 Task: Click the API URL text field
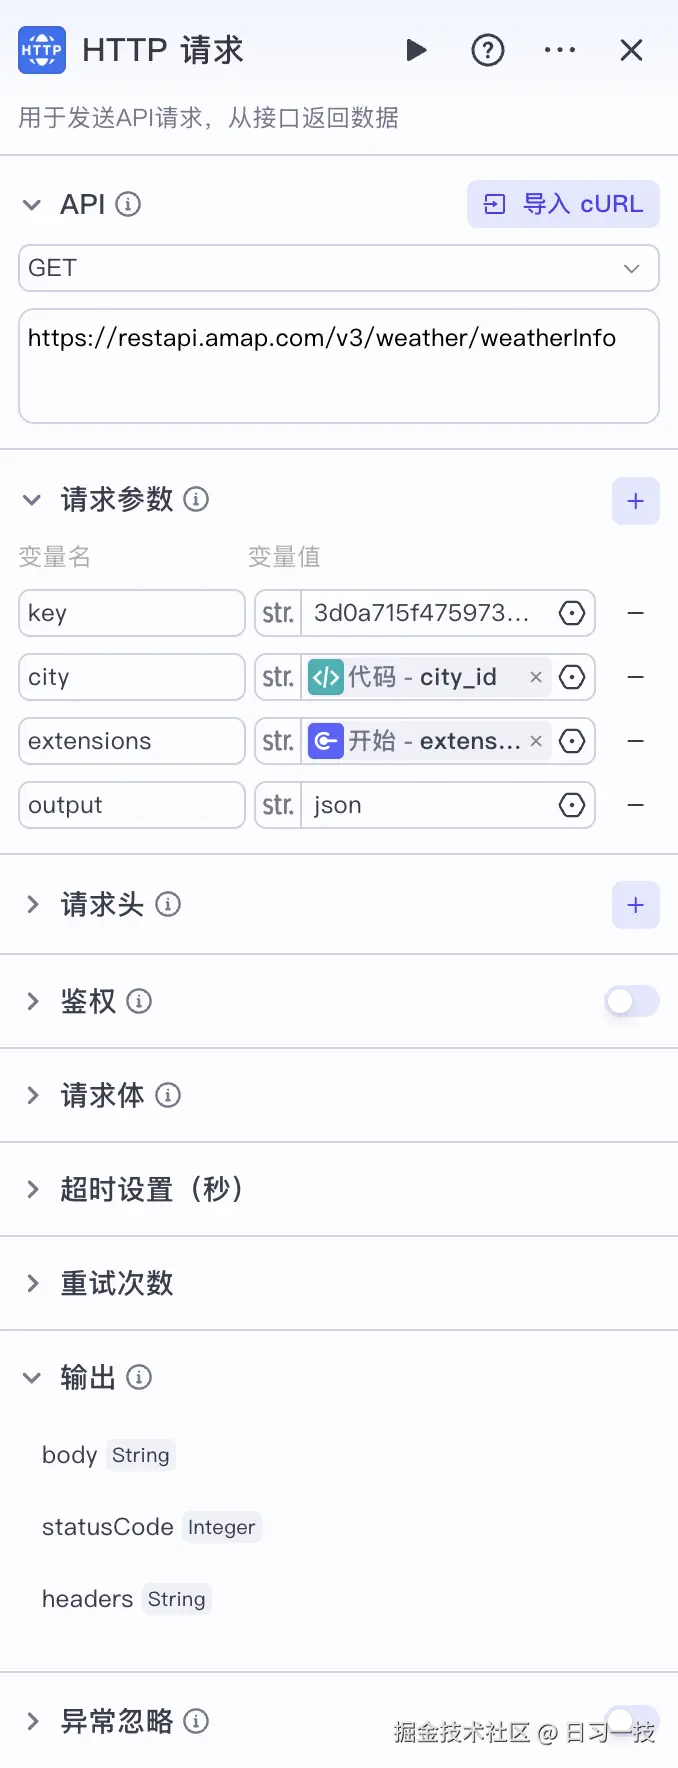coord(339,366)
